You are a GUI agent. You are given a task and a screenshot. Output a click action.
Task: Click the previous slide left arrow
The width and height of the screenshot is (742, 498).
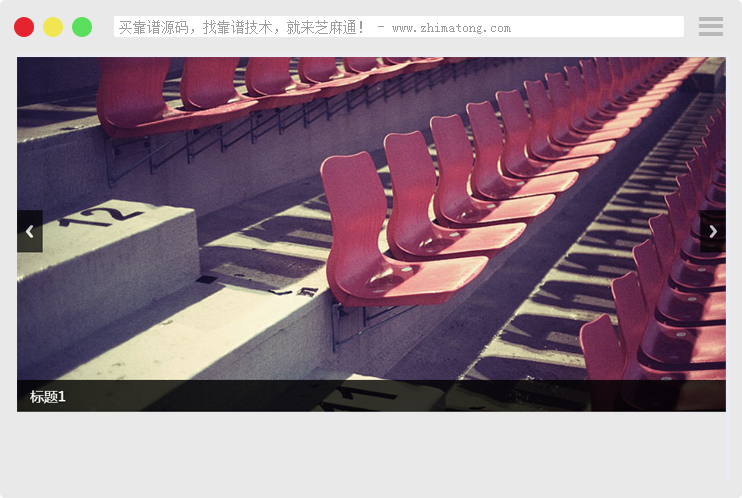[30, 231]
